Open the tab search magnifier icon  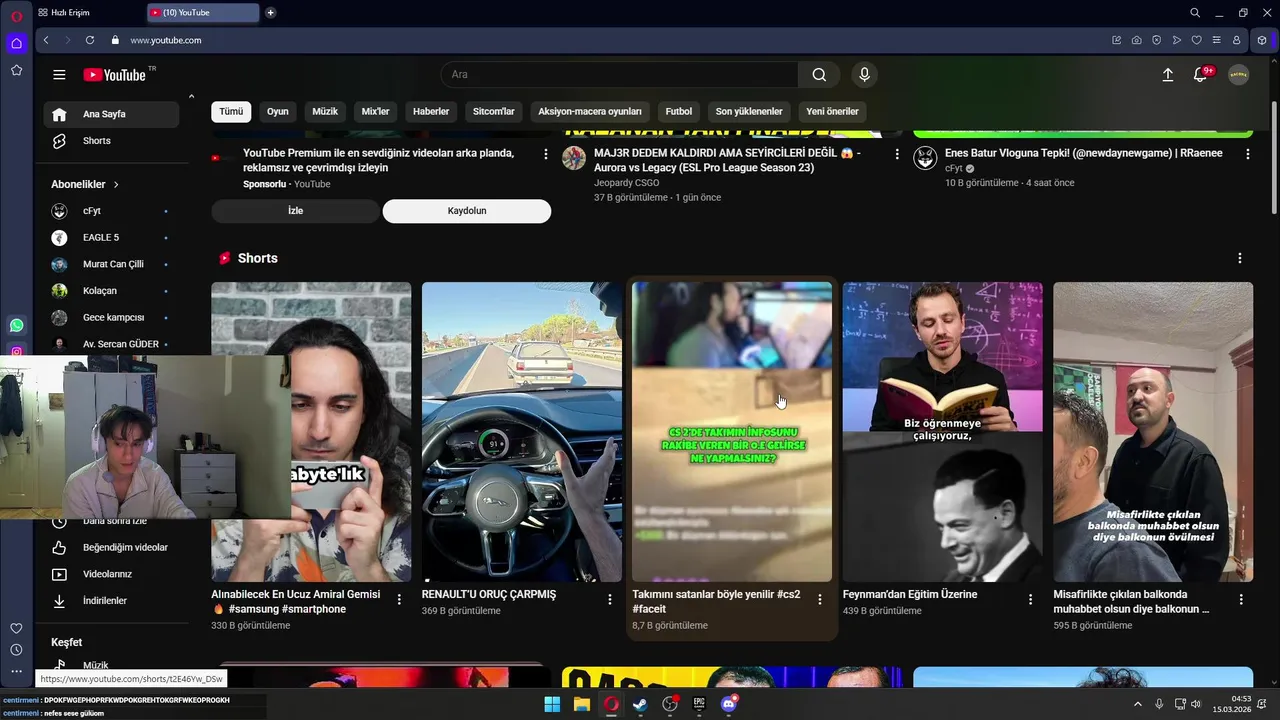[x=1195, y=13]
